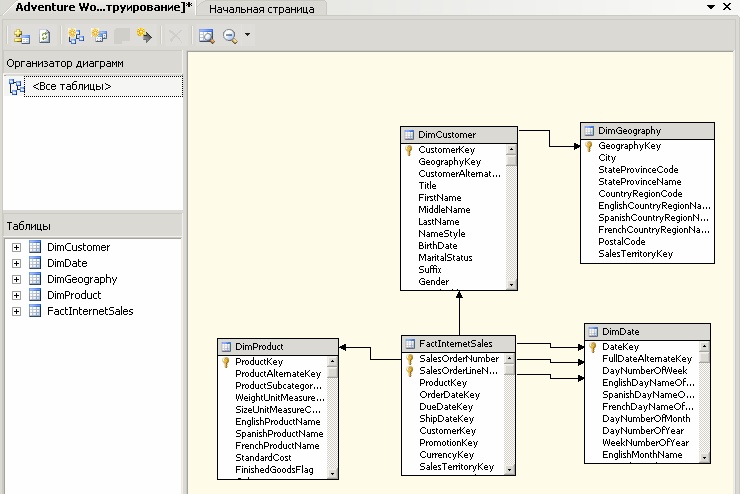Click the DimProduct diagram table header
Screen dimensions: 740x494
point(278,347)
